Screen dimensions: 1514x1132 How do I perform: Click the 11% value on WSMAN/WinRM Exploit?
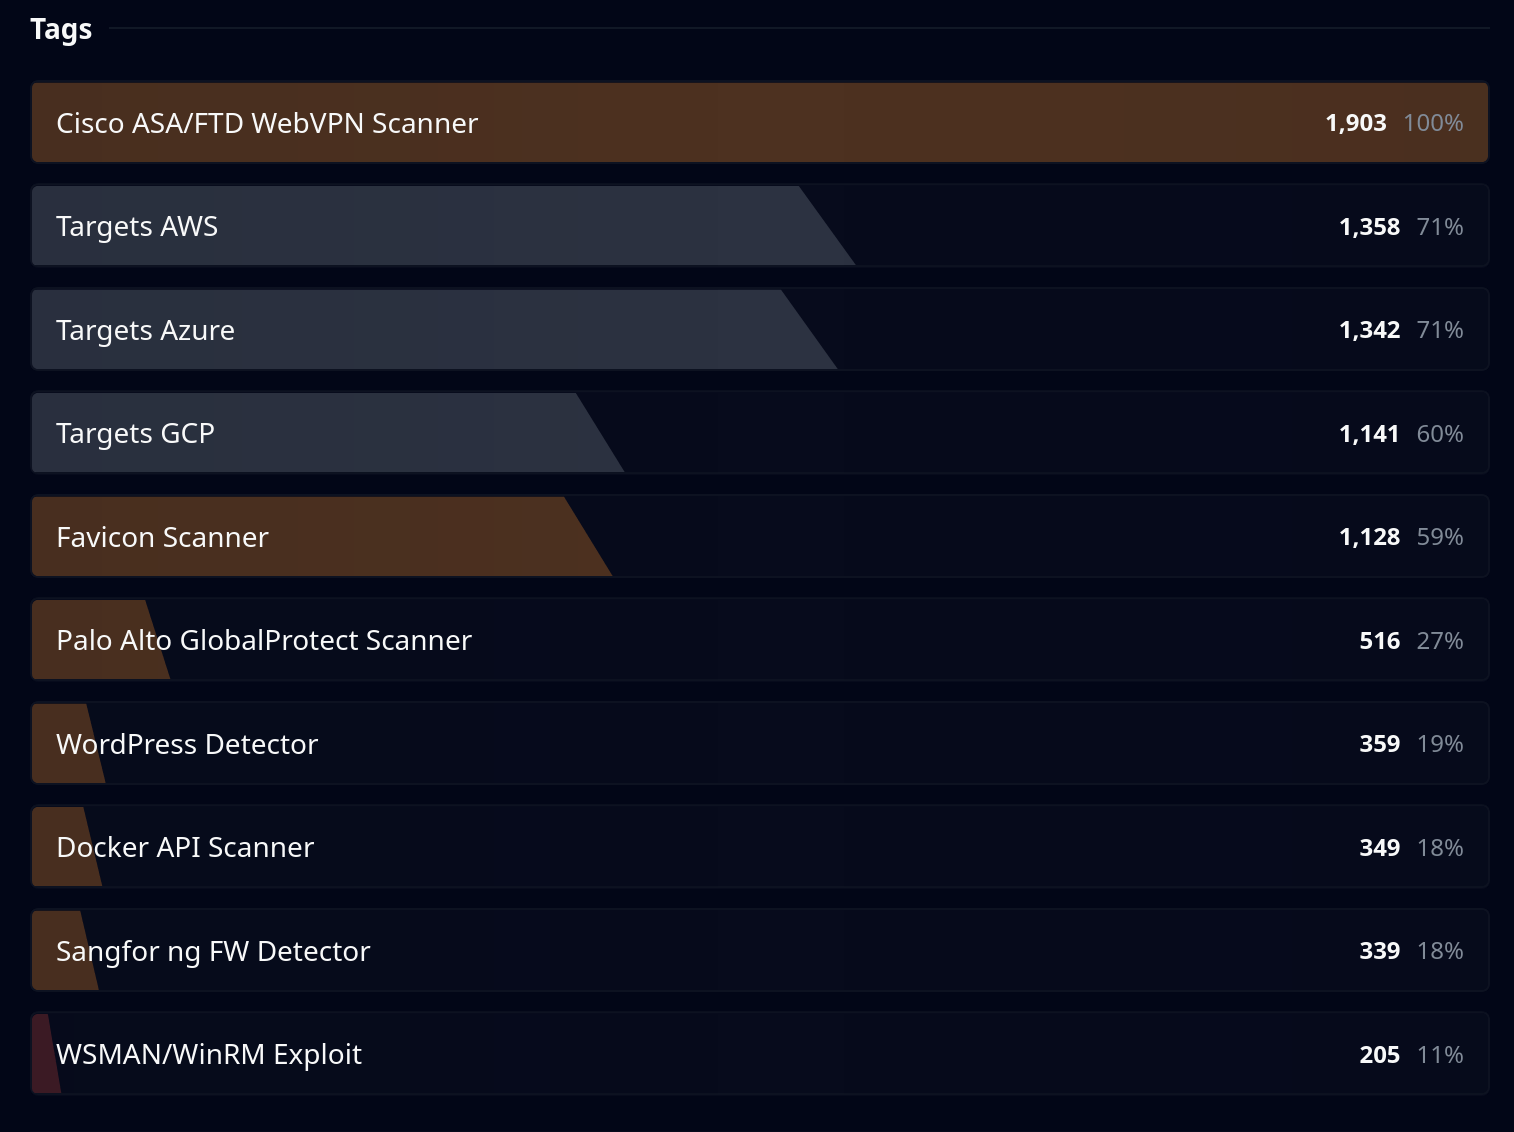1440,1054
